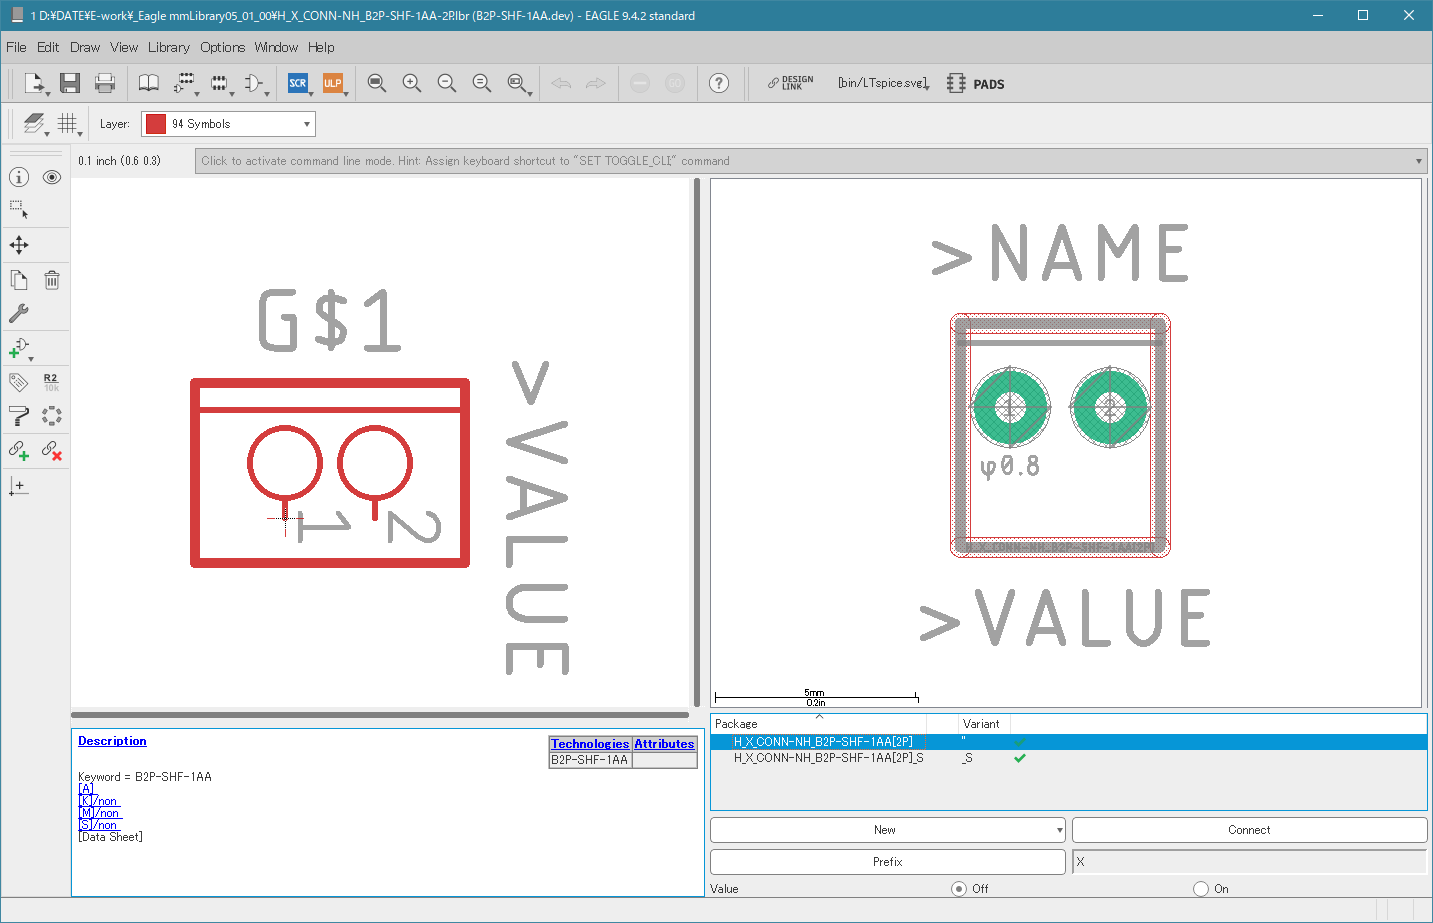Click the Redraw magnifier icon
This screenshot has width=1433, height=923.
(482, 83)
